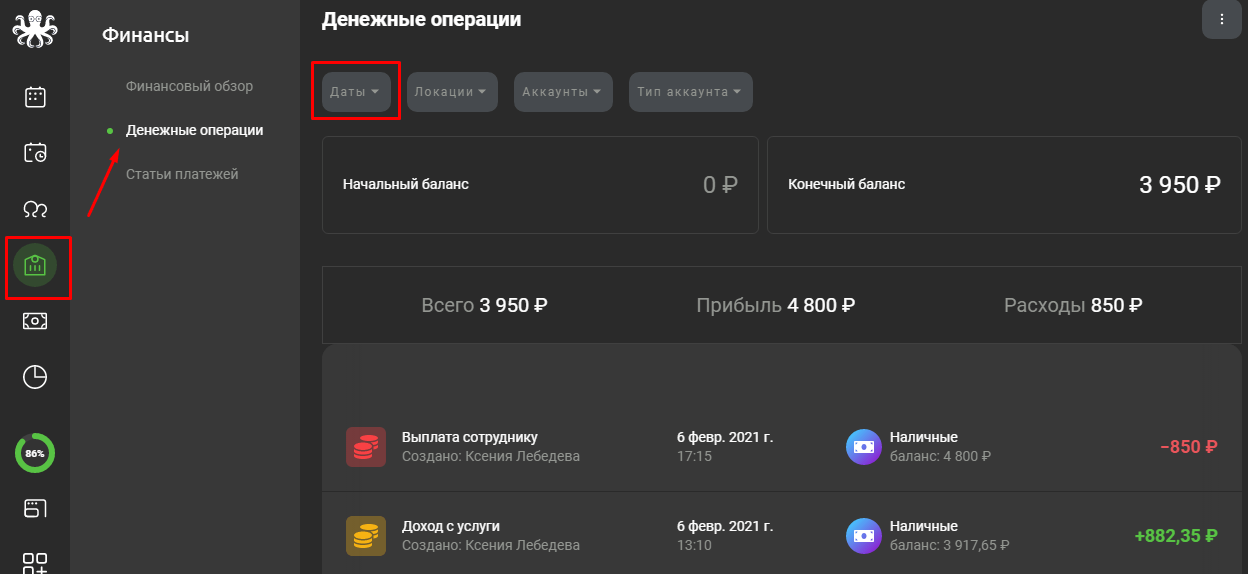The width and height of the screenshot is (1248, 574).
Task: Open the Доход с услуги operation
Action: [x=781, y=535]
